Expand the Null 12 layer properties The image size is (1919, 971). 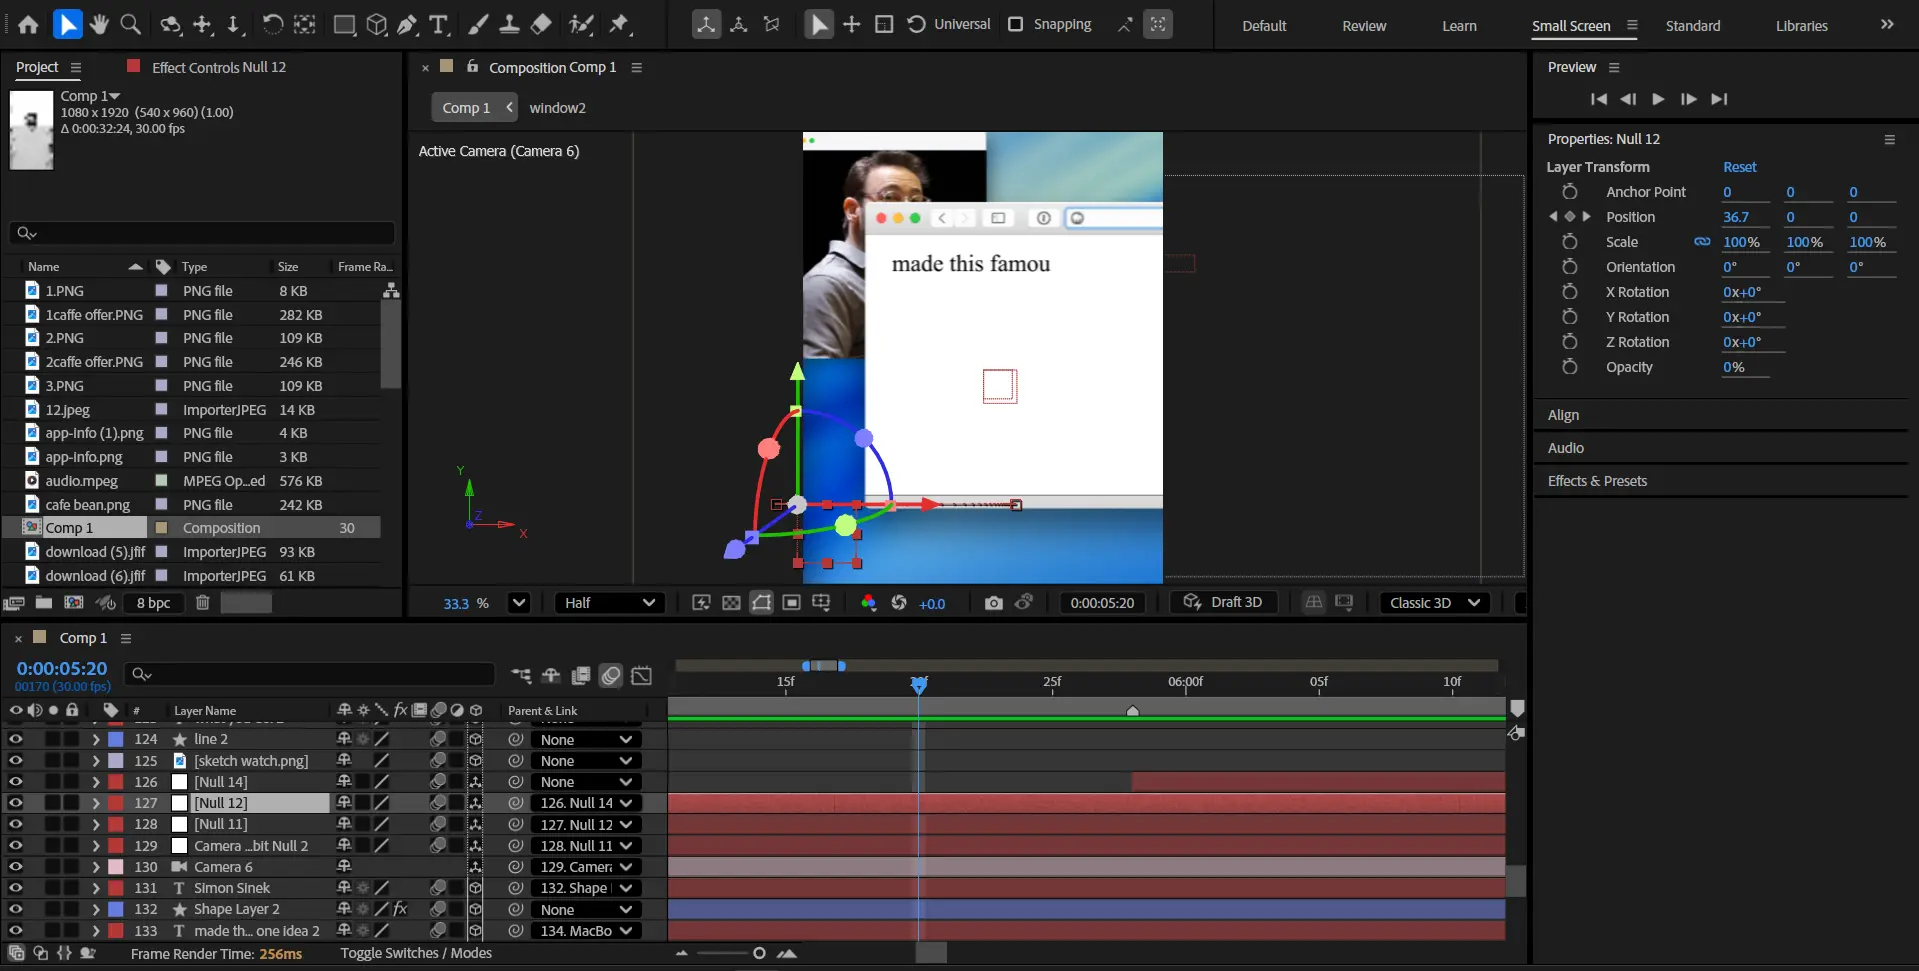(x=95, y=803)
